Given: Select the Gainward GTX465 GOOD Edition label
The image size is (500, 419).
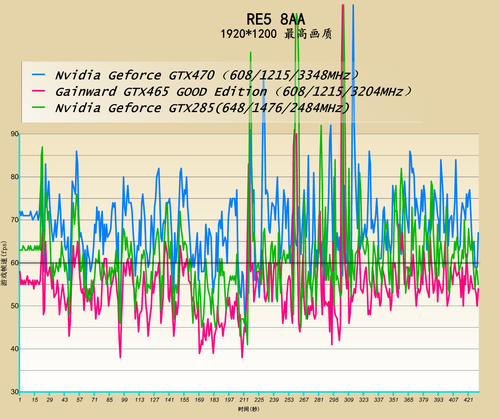Looking at the screenshot, I should 233,91.
